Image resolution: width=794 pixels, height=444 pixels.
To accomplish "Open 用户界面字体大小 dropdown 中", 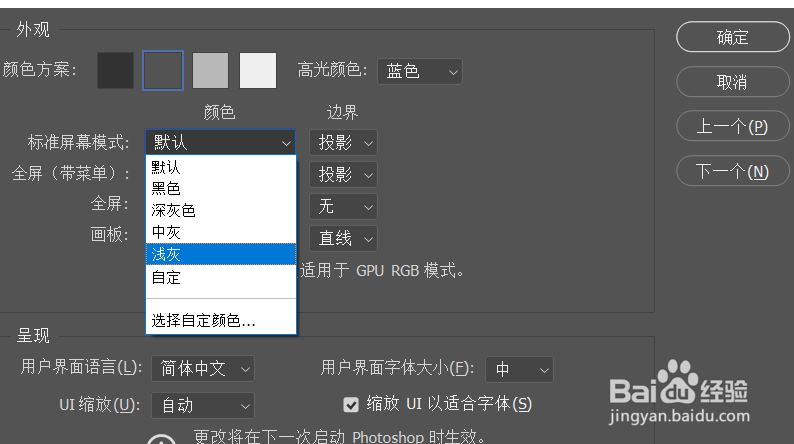I will click(519, 370).
